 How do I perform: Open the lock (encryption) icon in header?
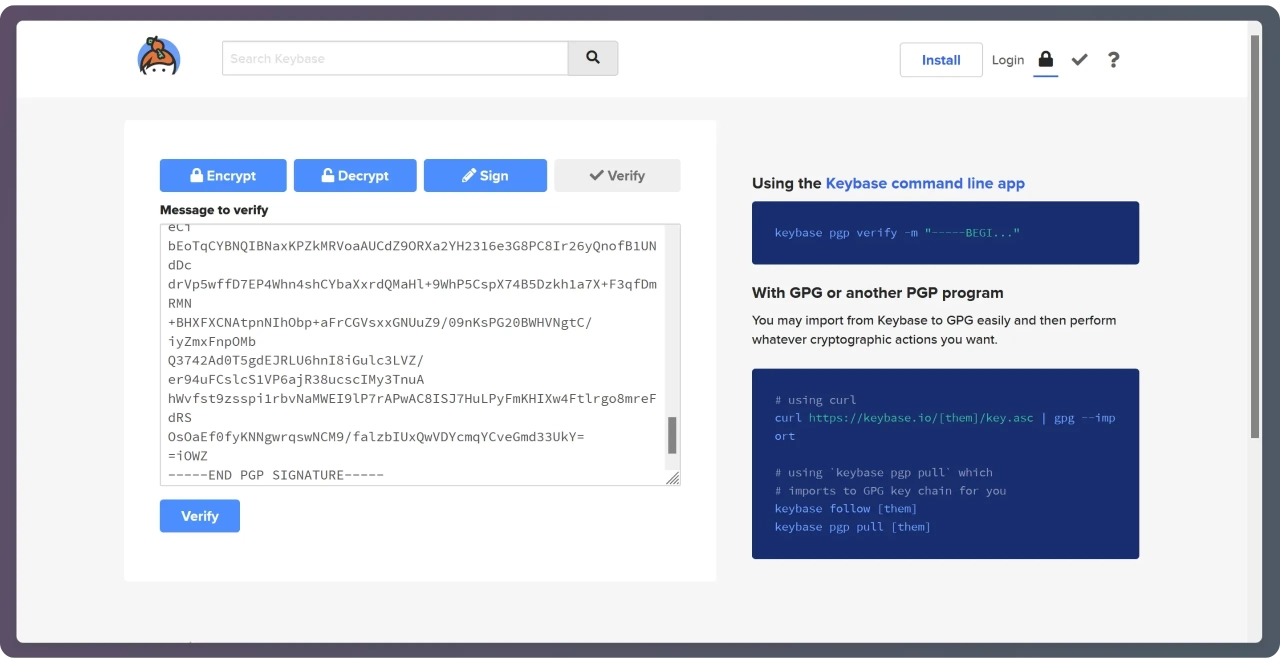(1046, 59)
